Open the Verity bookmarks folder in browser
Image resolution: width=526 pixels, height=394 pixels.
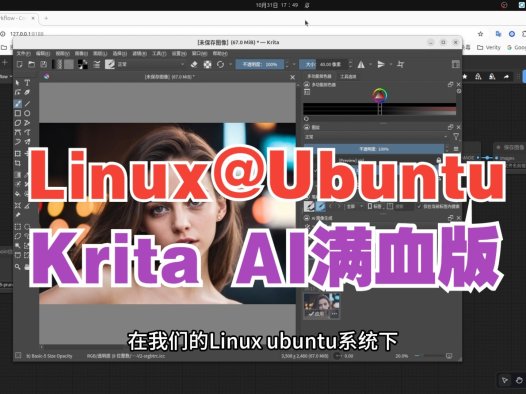[489, 47]
